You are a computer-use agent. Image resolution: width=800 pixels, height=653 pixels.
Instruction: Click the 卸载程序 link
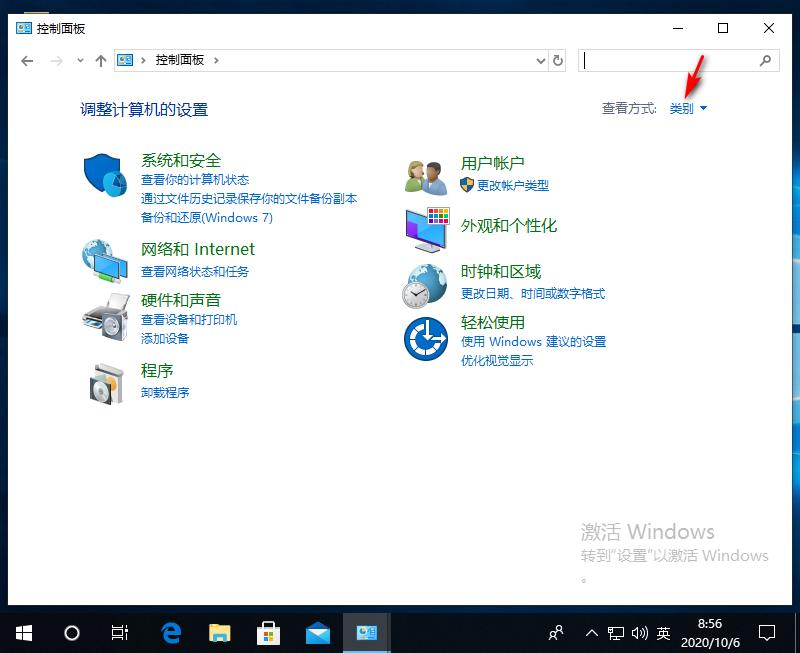165,392
